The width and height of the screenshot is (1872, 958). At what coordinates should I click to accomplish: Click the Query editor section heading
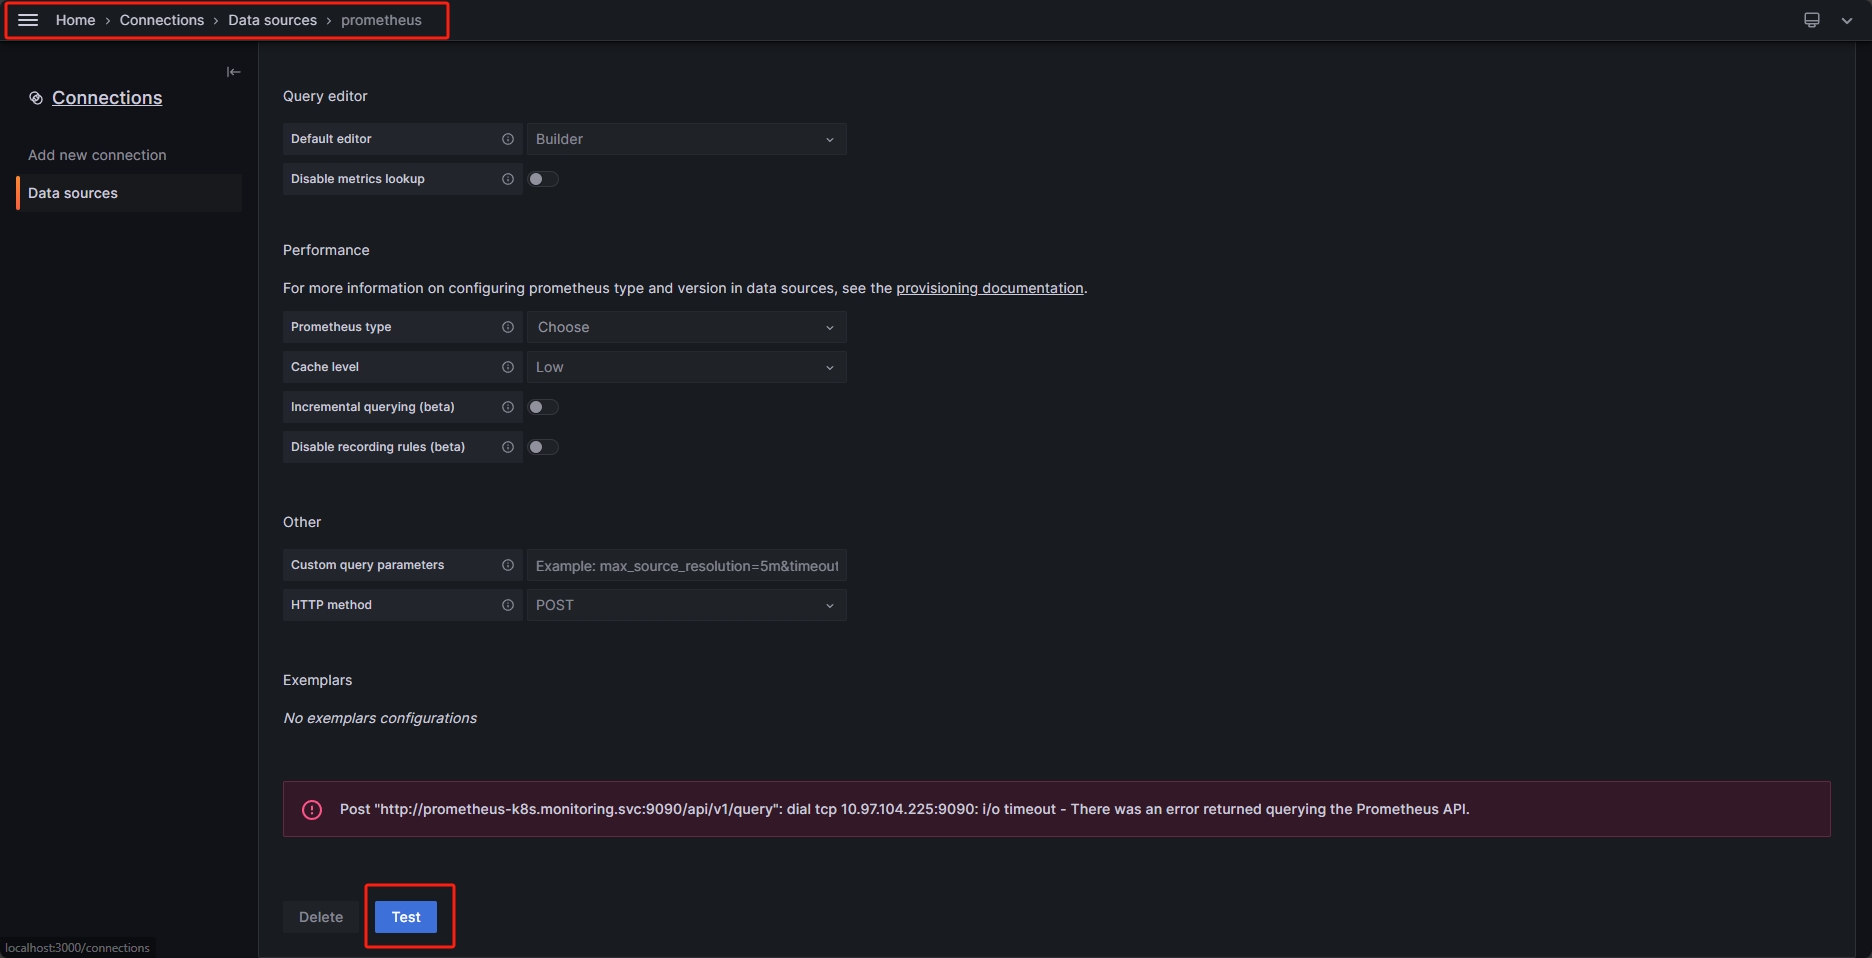coord(325,96)
